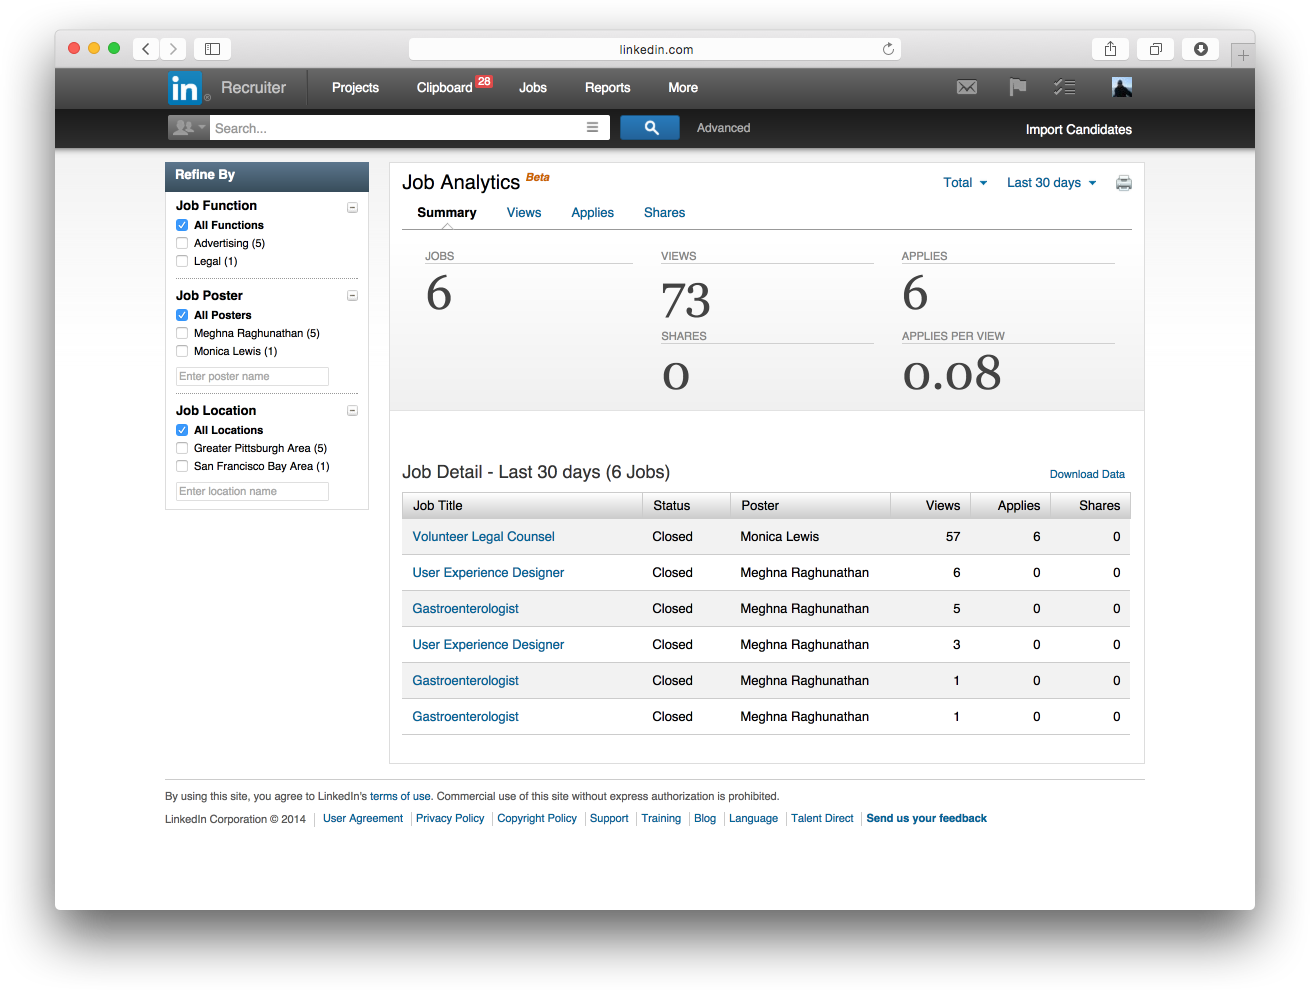Image resolution: width=1310 pixels, height=990 pixels.
Task: Open a new Safari tab
Action: 1243,55
